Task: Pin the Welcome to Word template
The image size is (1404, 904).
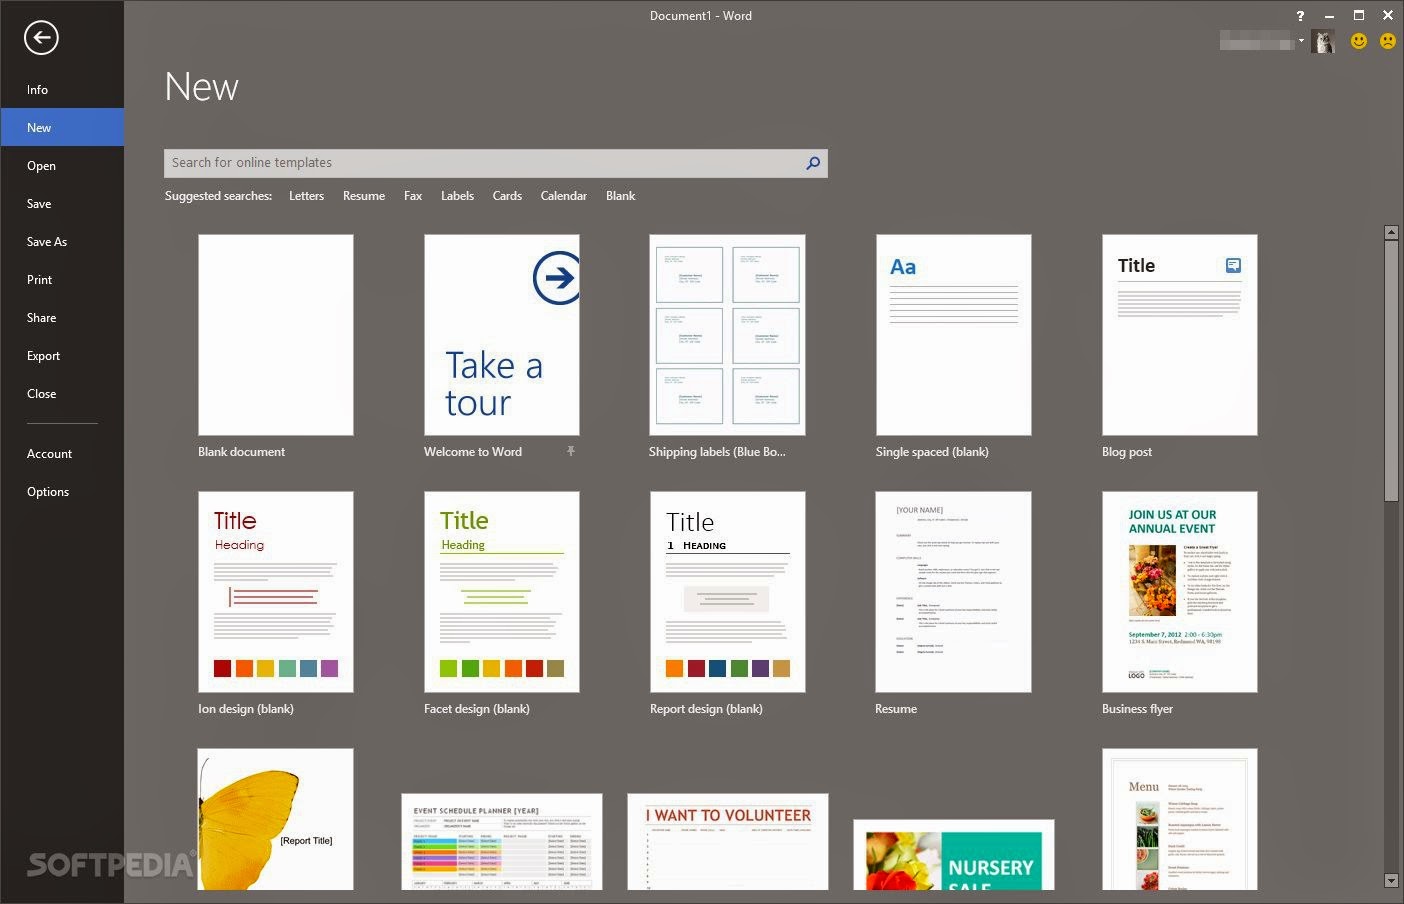Action: [571, 452]
